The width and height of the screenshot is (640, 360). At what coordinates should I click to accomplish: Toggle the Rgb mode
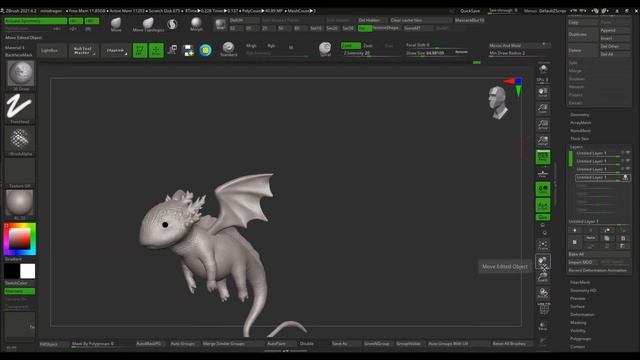click(x=271, y=46)
